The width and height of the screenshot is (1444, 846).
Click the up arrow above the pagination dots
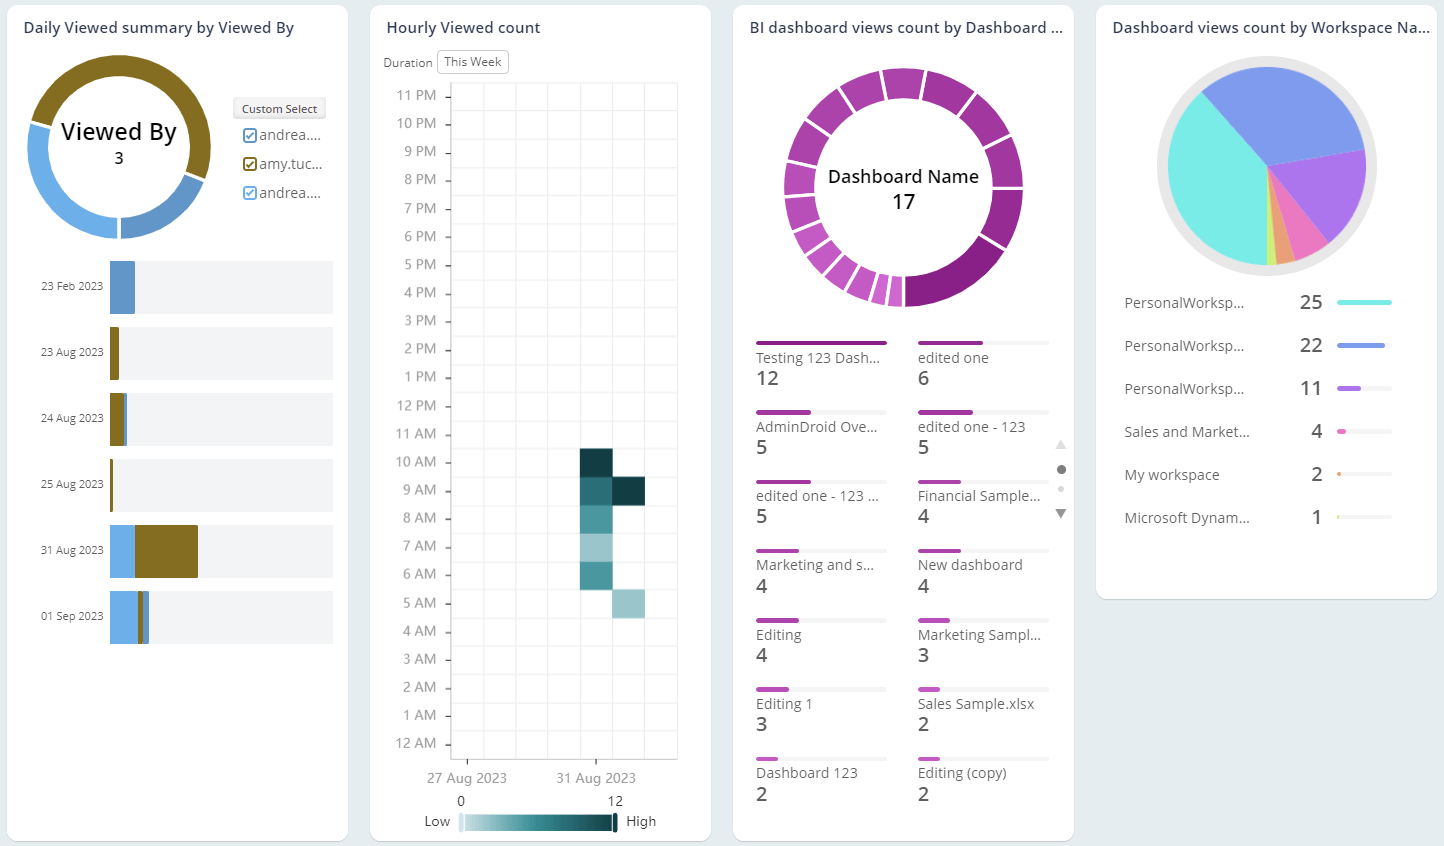(x=1061, y=445)
